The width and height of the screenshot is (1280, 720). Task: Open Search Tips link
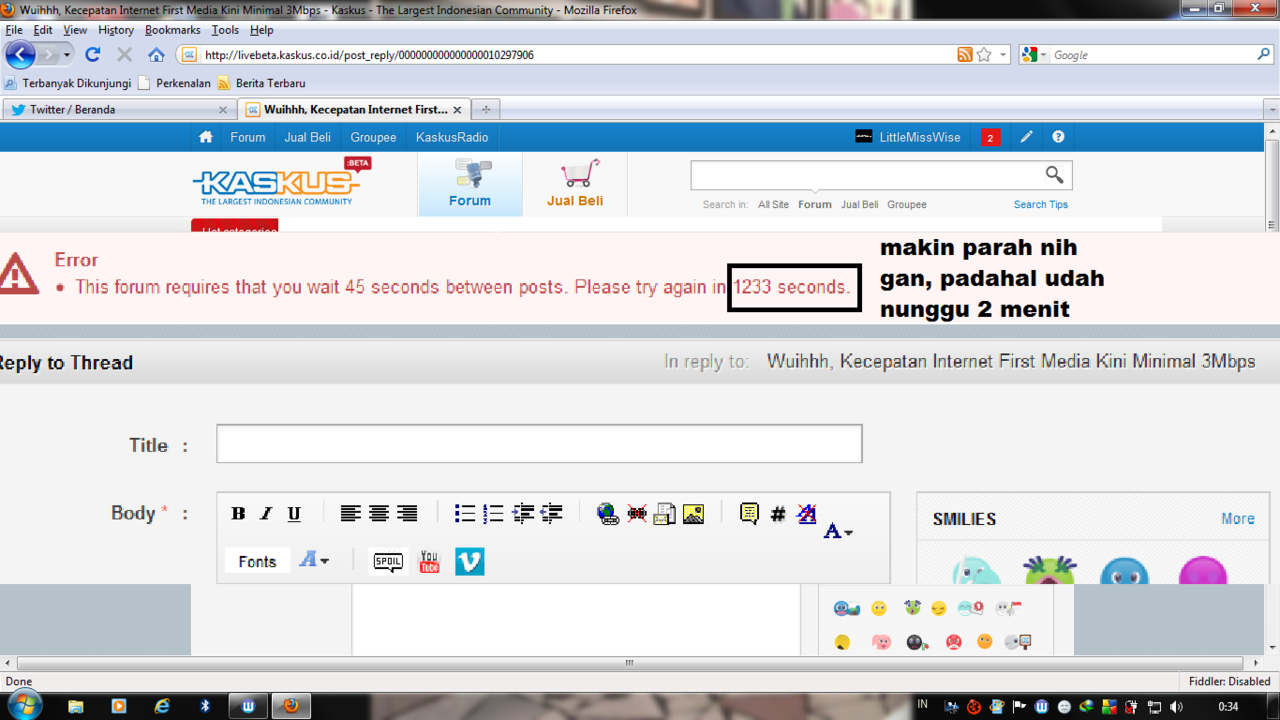(1041, 204)
